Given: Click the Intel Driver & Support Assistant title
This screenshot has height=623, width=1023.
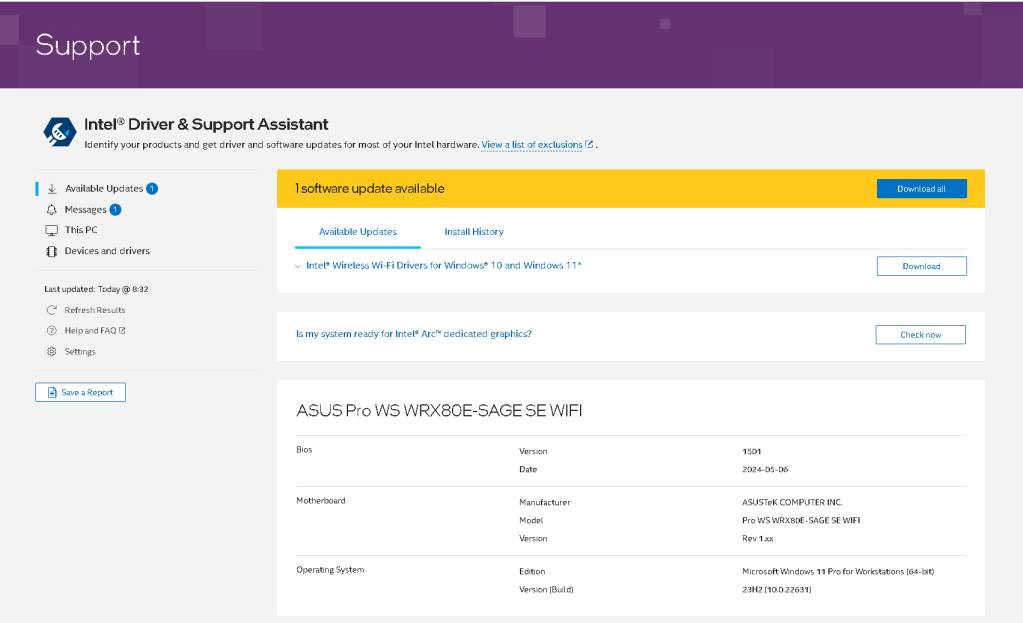Looking at the screenshot, I should click(x=206, y=124).
